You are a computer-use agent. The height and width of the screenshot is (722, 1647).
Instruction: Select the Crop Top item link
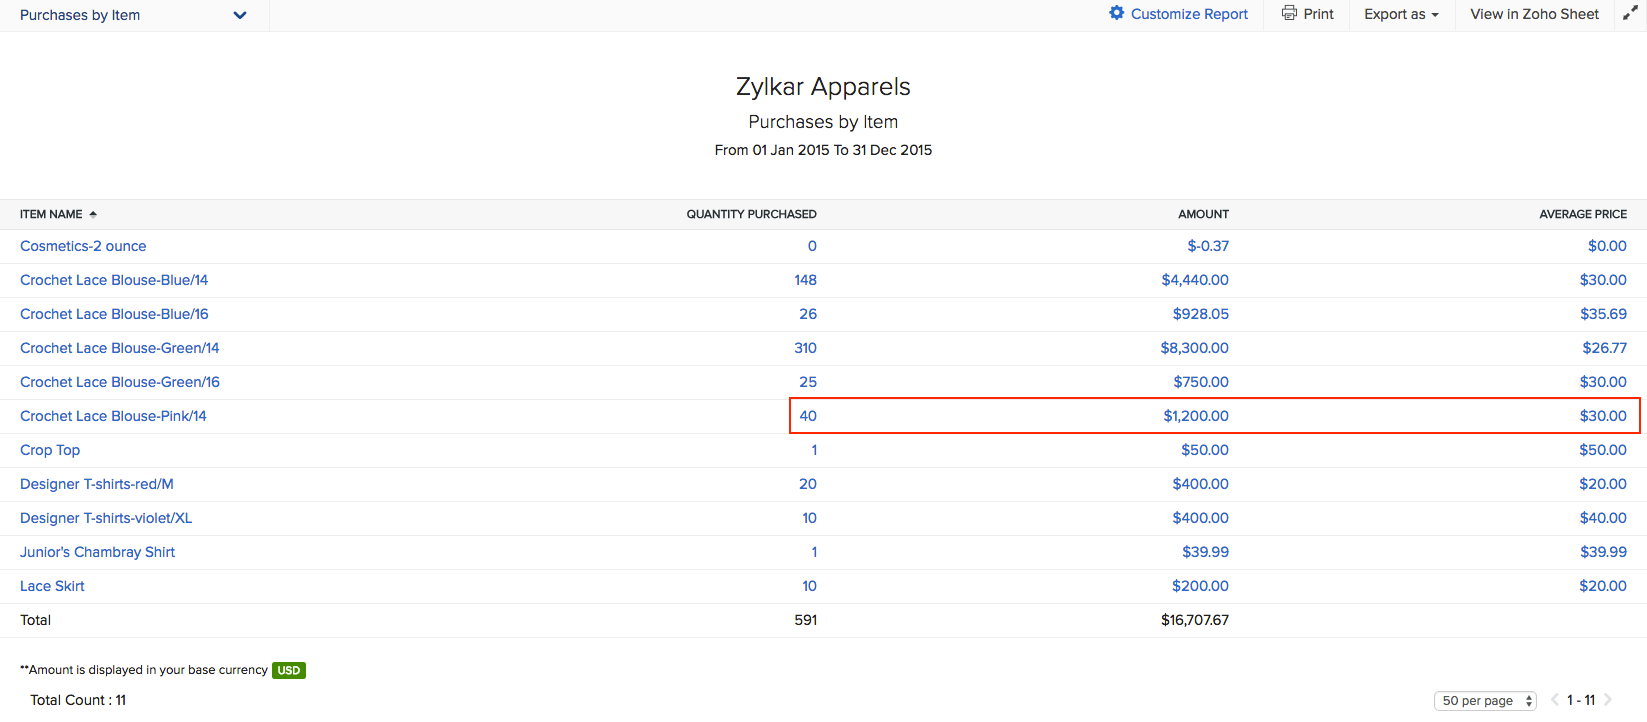point(50,450)
